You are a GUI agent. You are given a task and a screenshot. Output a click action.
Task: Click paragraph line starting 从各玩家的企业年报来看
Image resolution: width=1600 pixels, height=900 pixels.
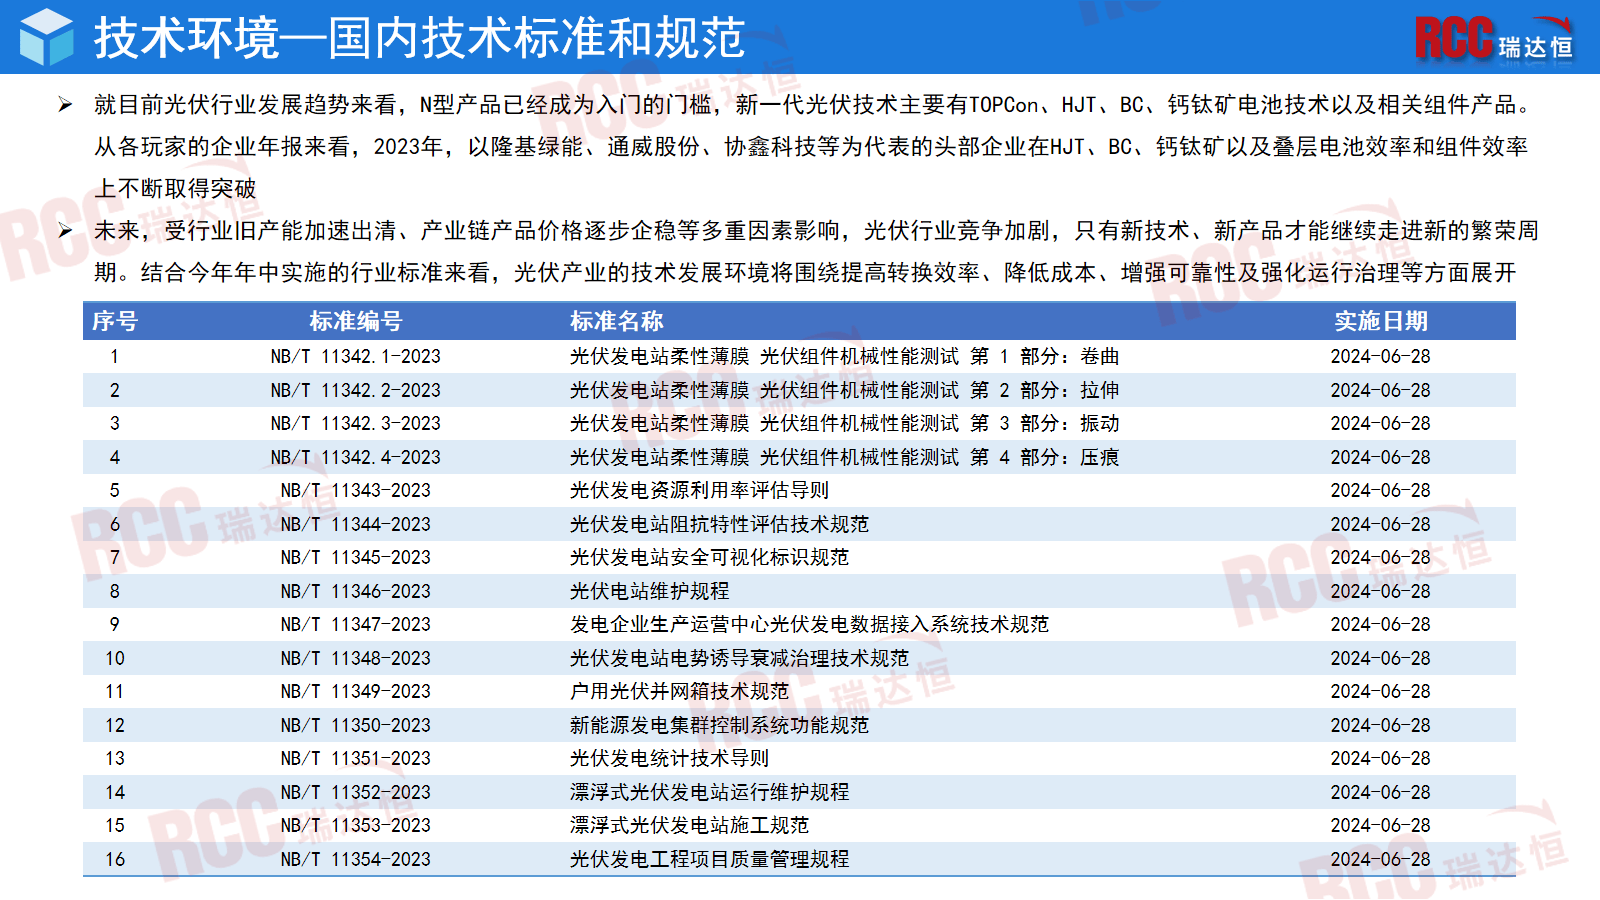811,147
